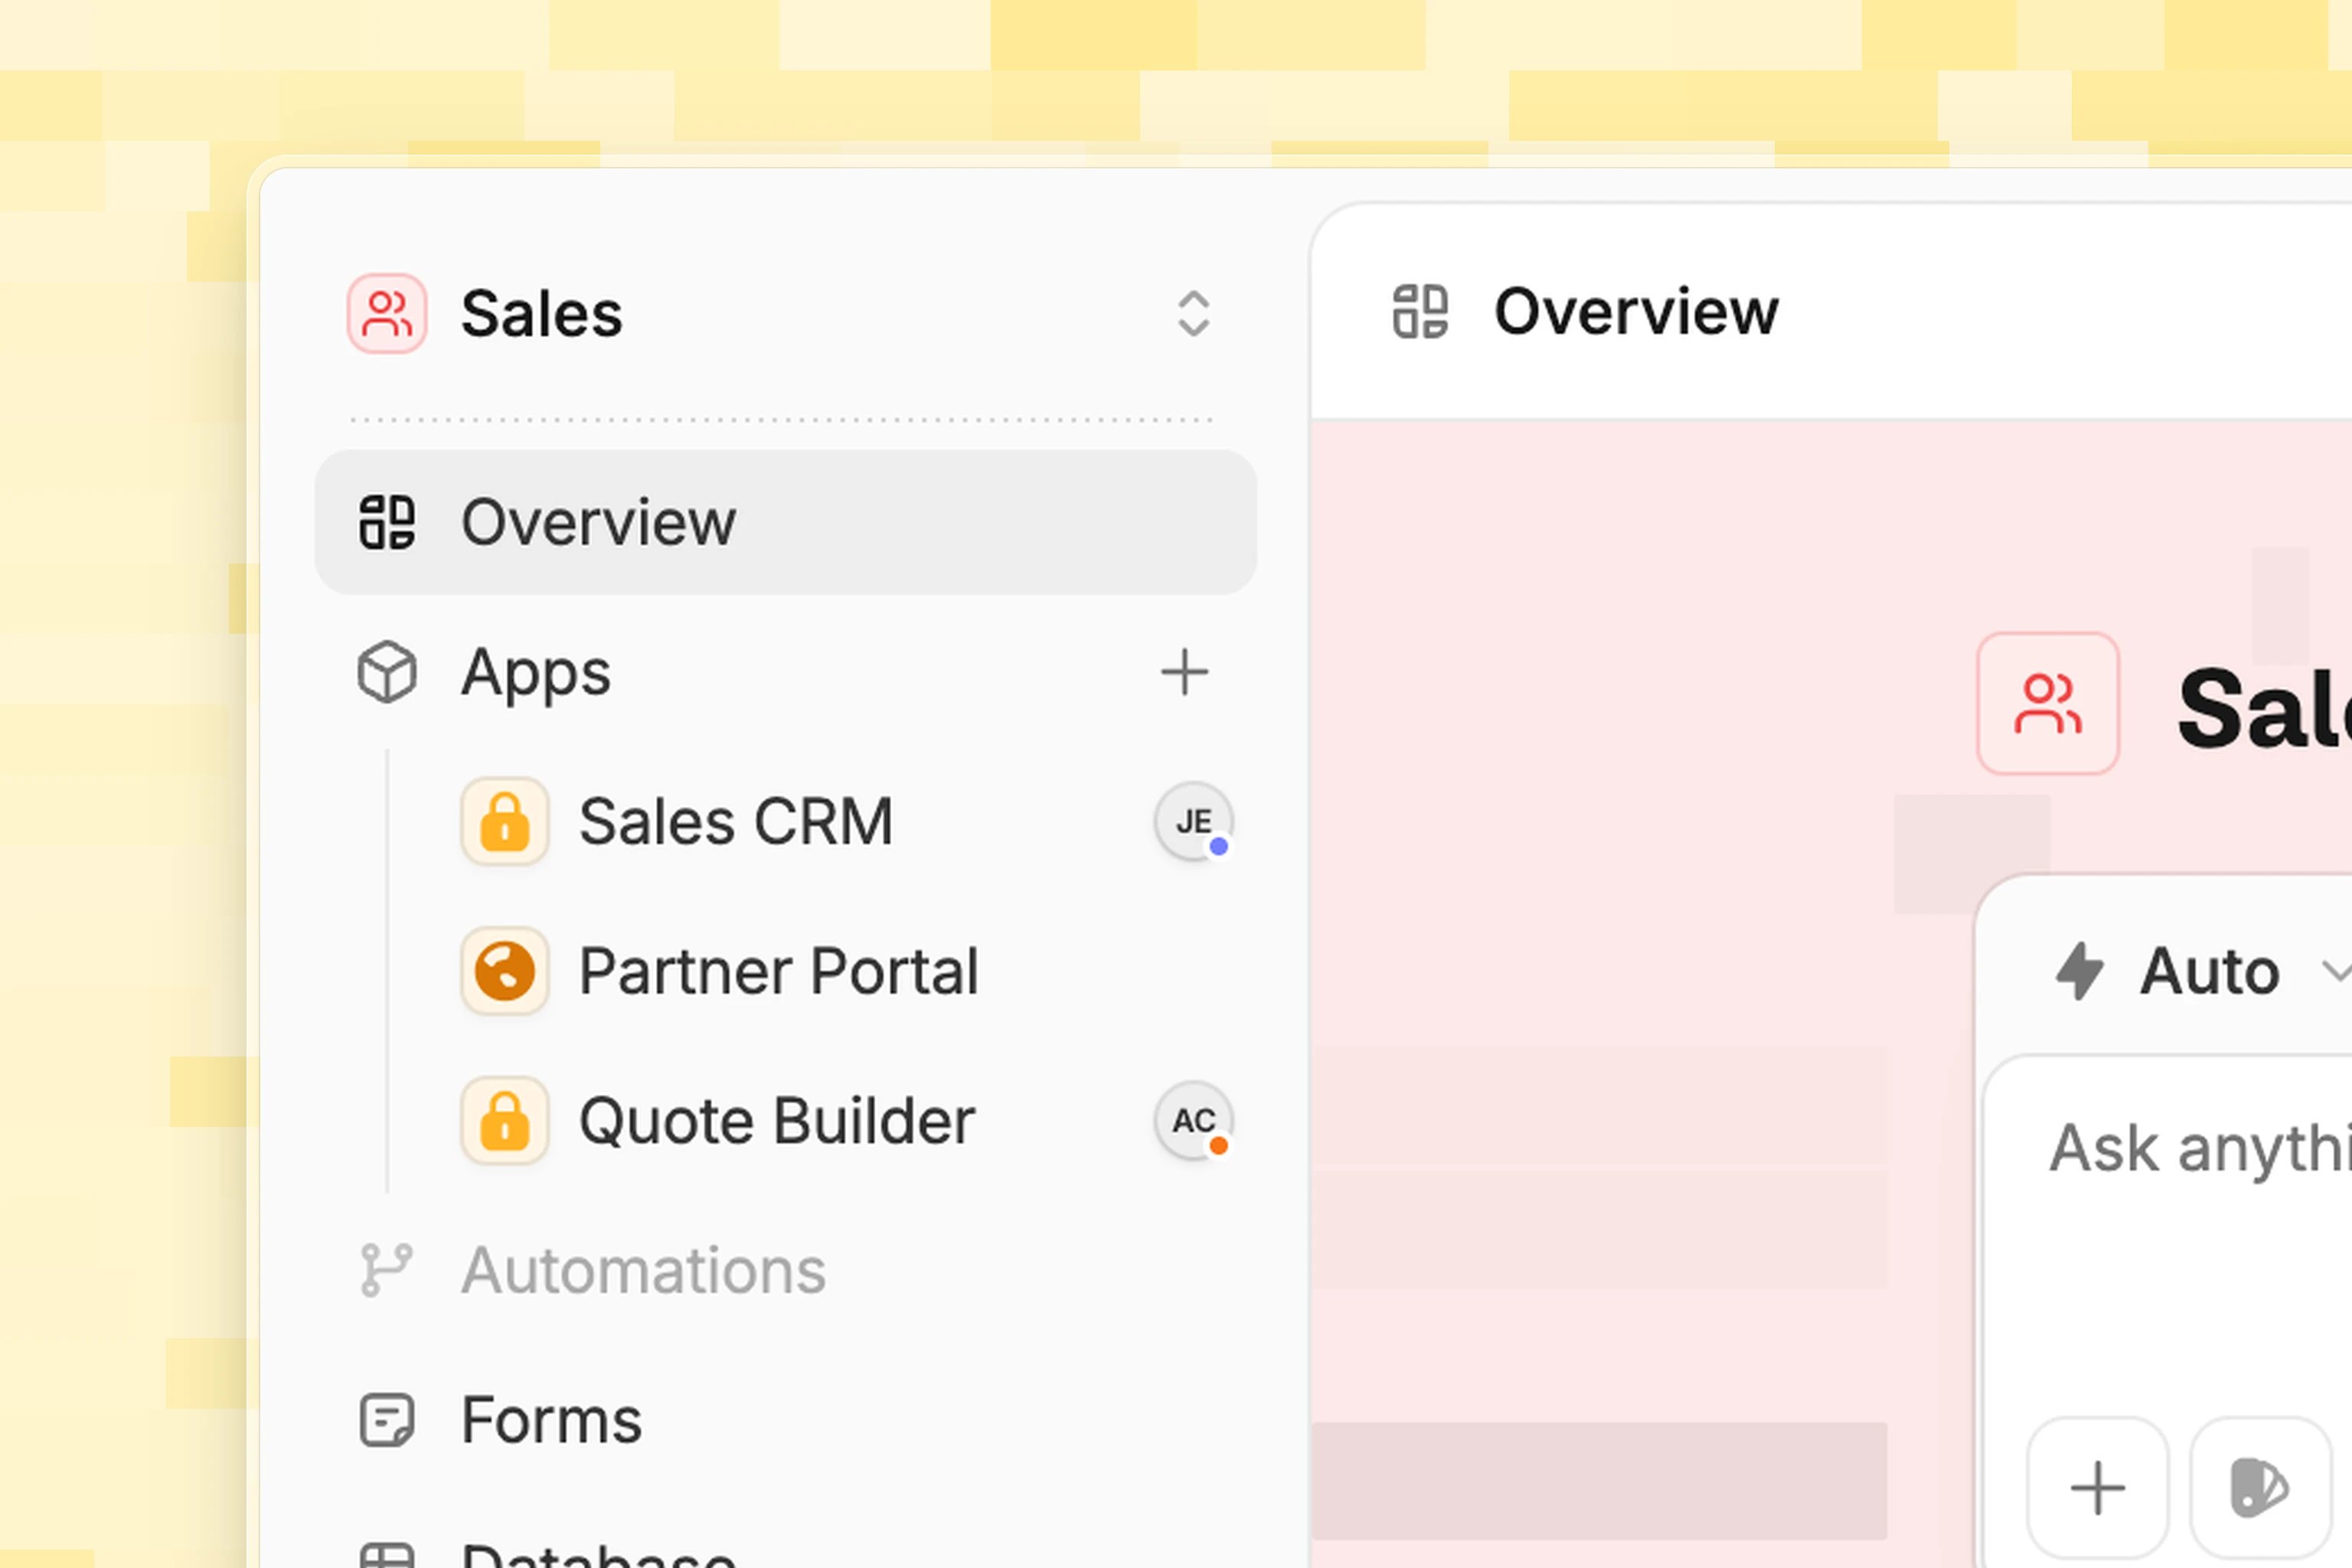Click the lightning bolt icon beside Auto
Viewport: 2352px width, 1568px height.
click(2080, 971)
